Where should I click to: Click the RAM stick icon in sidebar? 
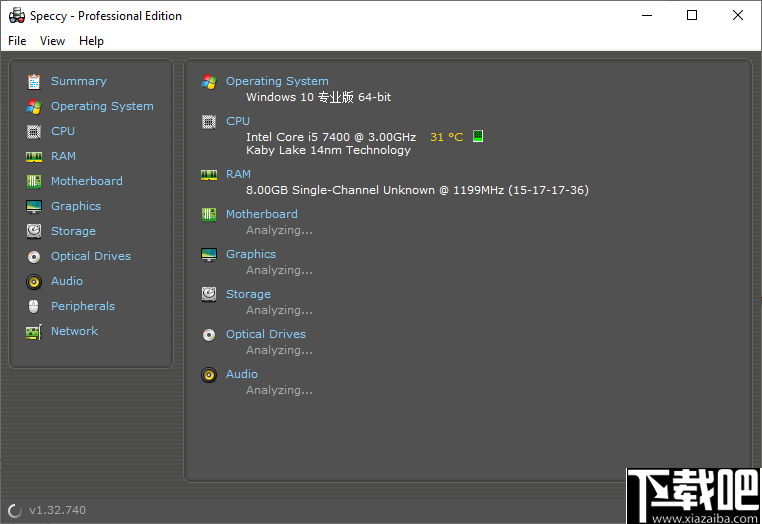pos(34,157)
